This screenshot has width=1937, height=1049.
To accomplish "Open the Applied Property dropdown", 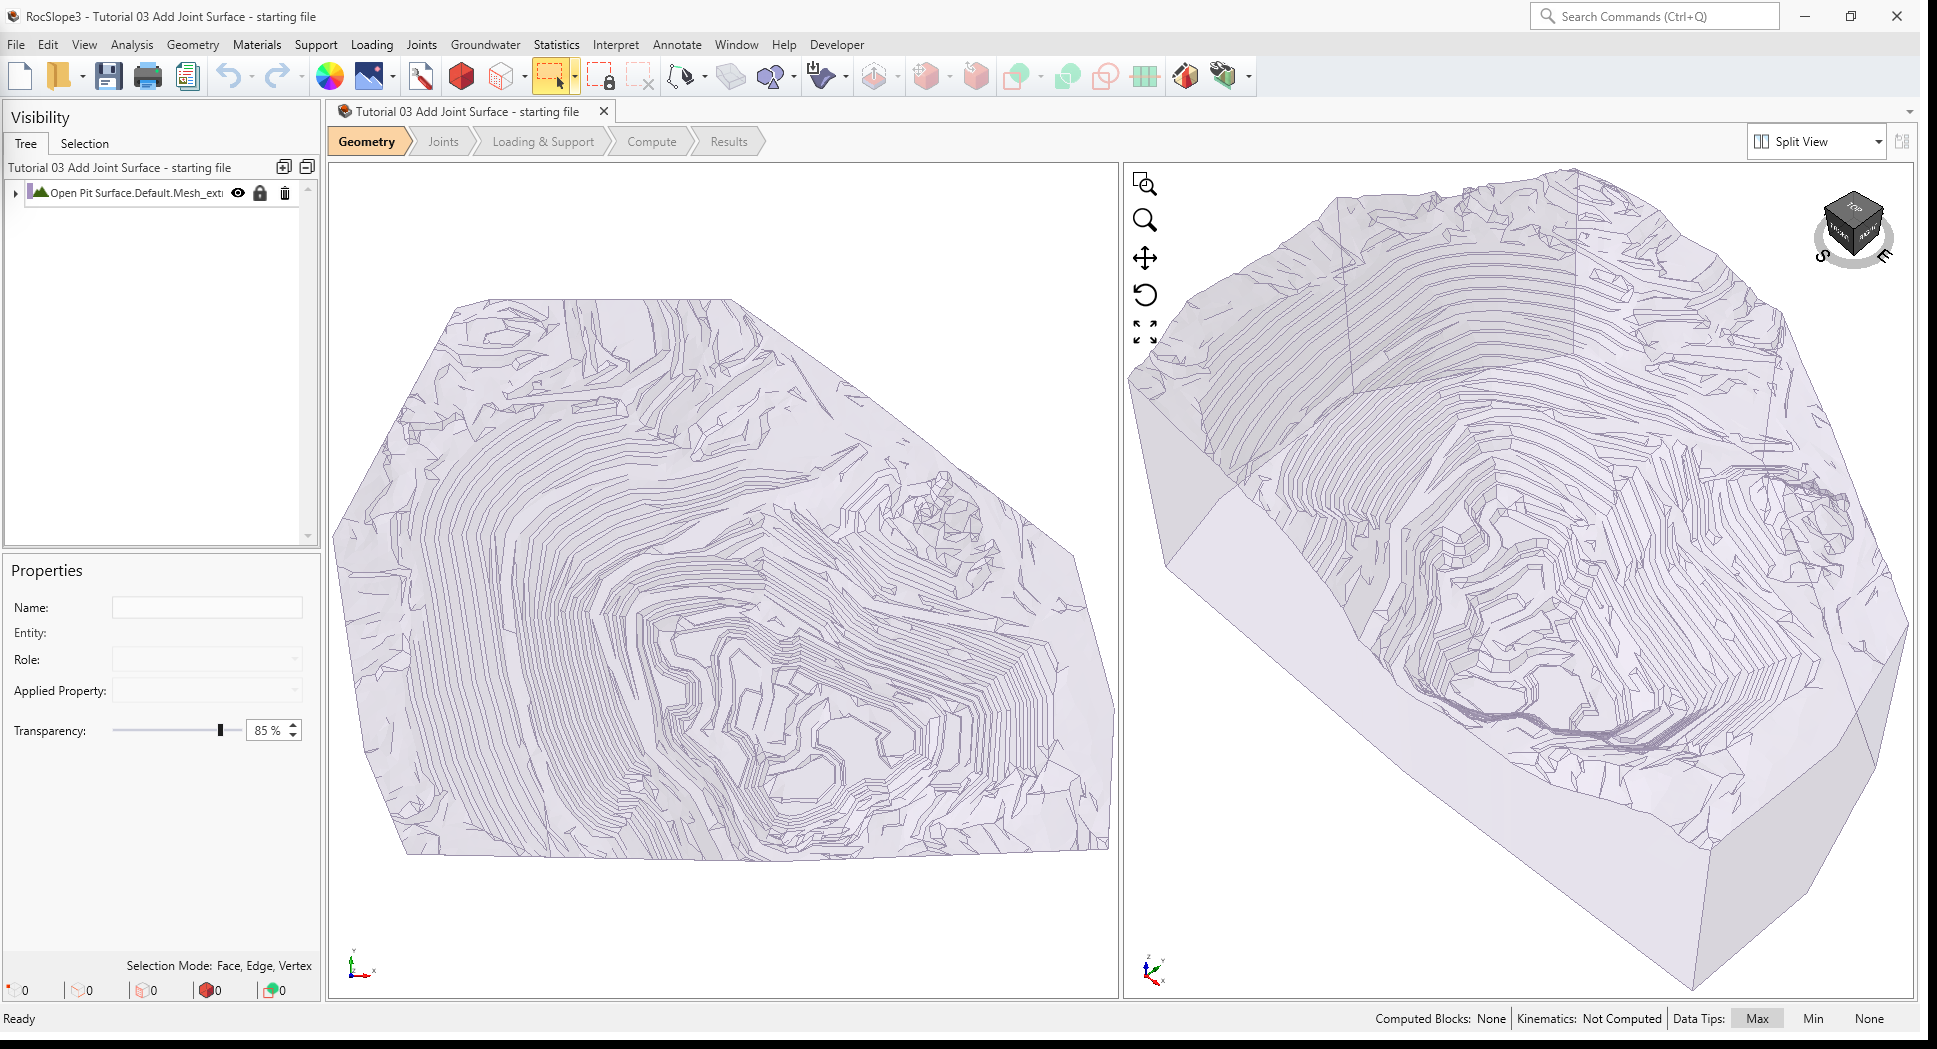I will [207, 690].
